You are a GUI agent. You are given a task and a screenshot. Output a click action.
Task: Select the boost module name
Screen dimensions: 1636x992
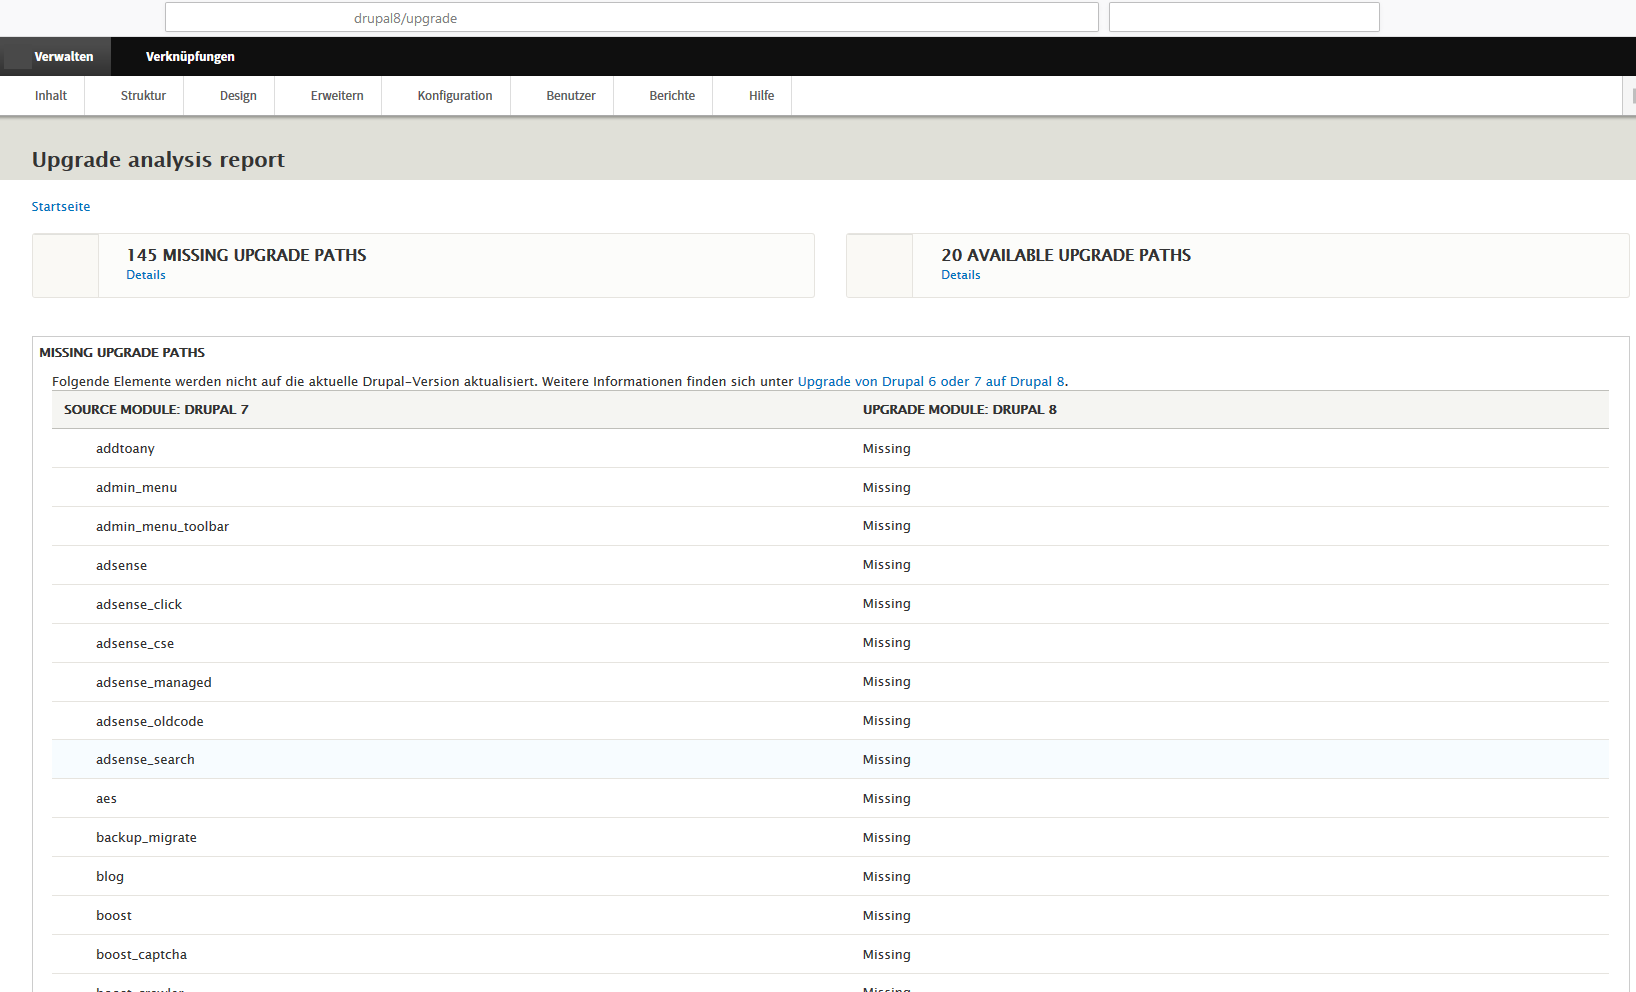point(114,916)
